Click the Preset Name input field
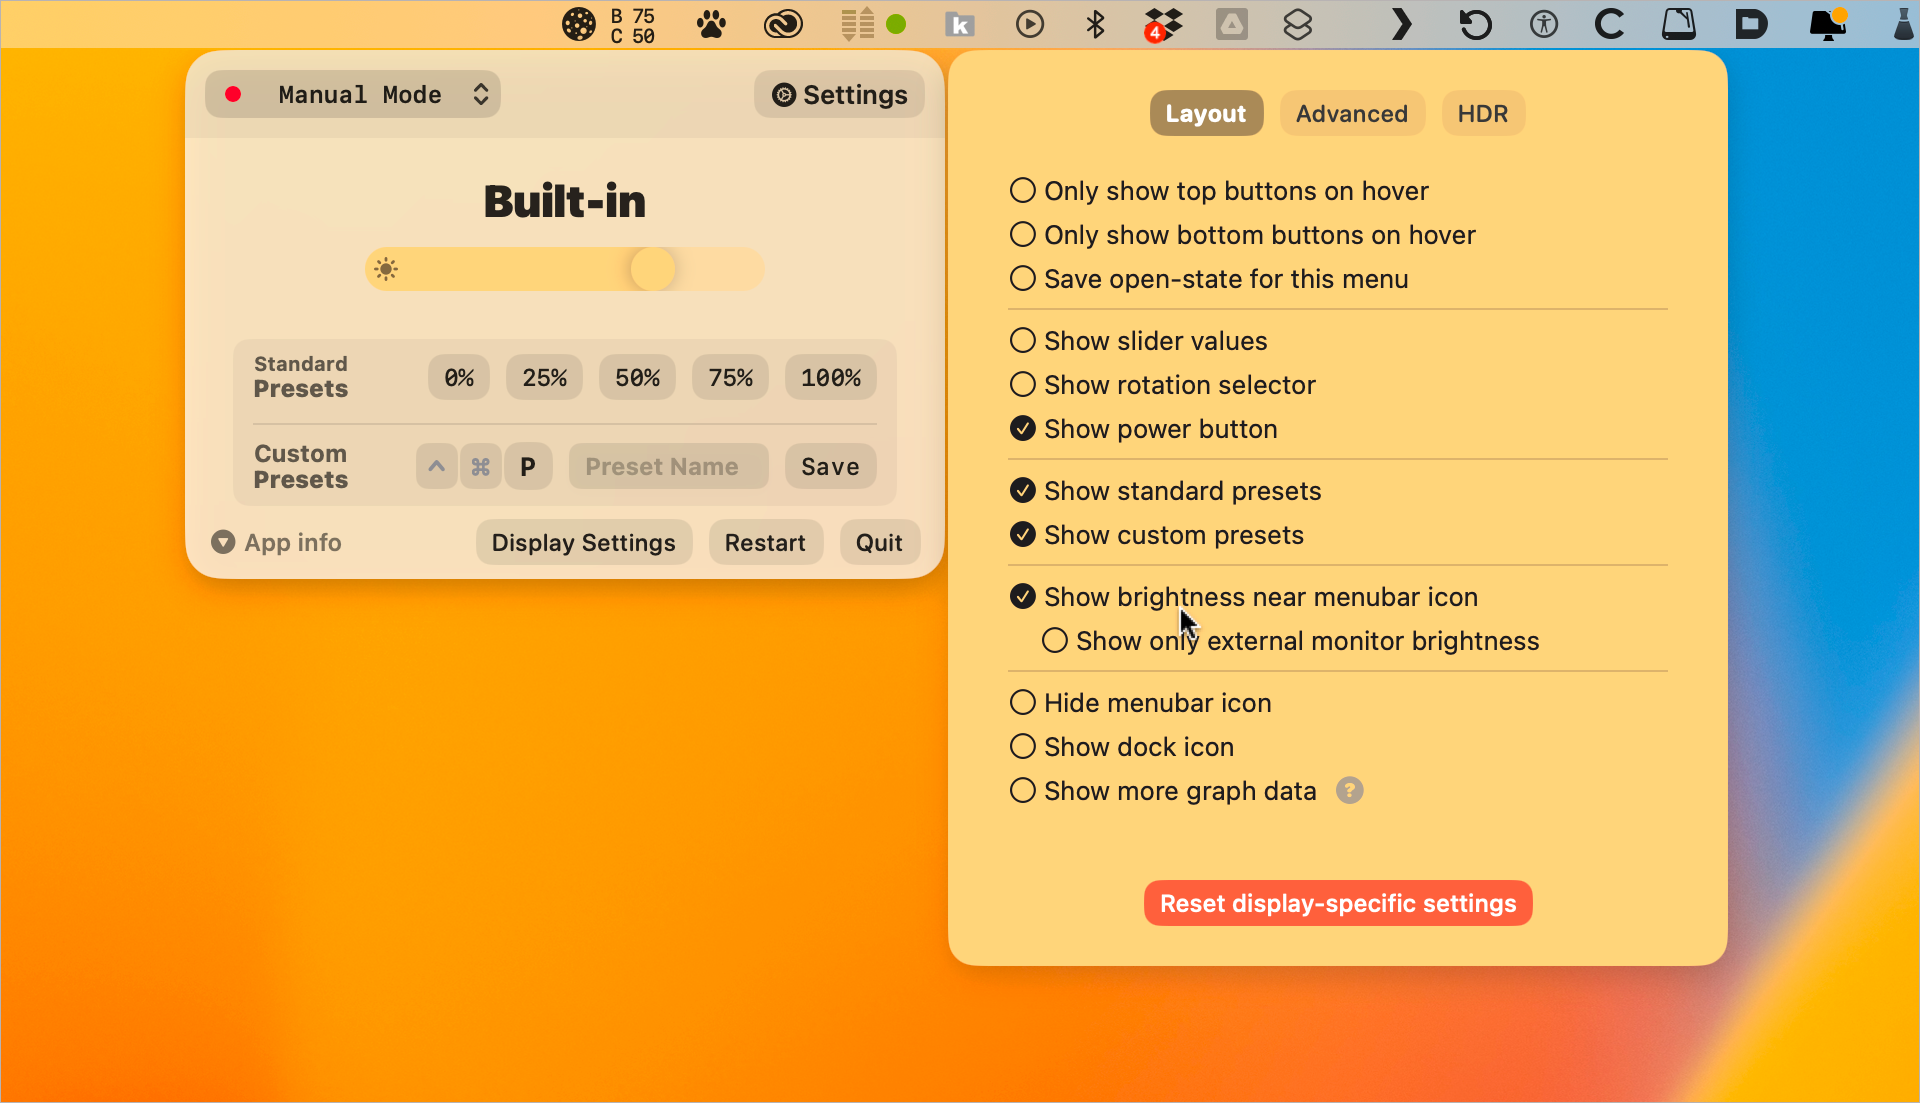Image resolution: width=1920 pixels, height=1103 pixels. [x=667, y=466]
